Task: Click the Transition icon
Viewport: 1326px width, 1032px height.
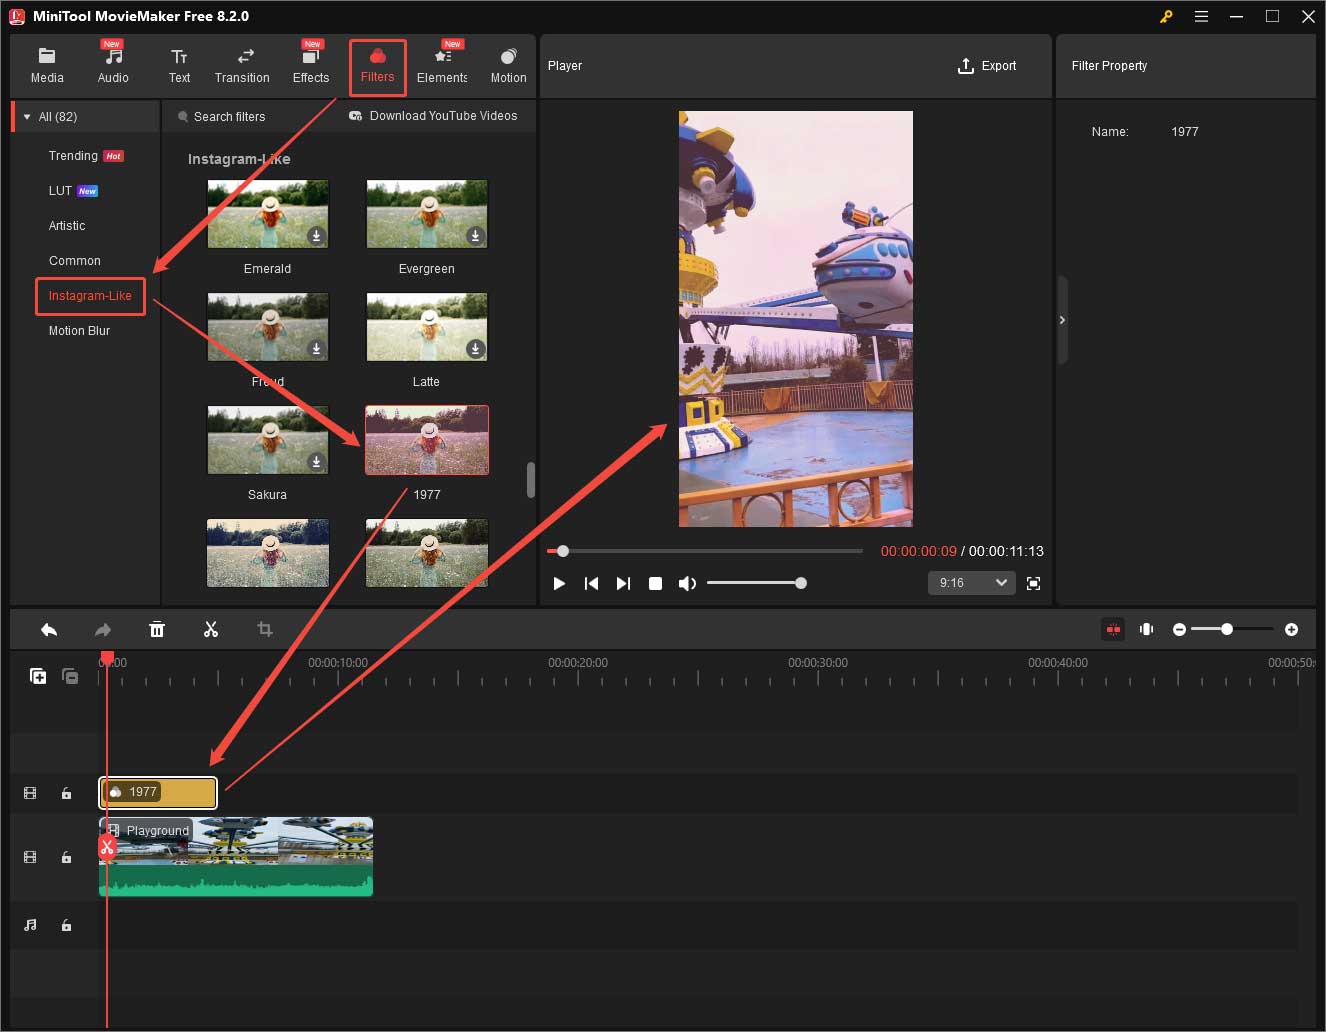Action: [242, 66]
